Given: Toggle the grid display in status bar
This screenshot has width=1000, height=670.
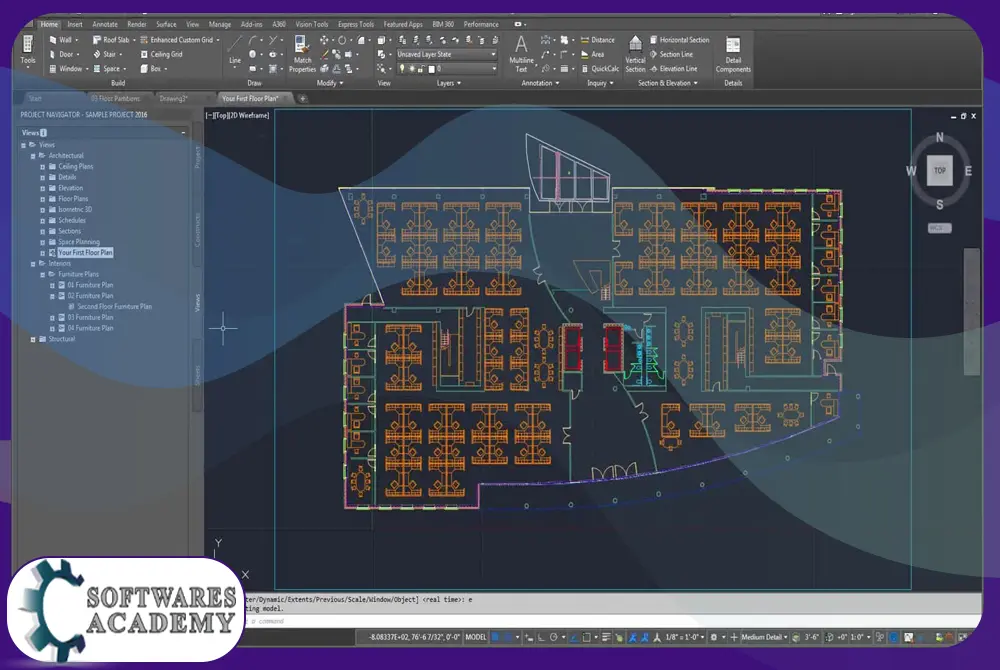Looking at the screenshot, I should tap(496, 637).
